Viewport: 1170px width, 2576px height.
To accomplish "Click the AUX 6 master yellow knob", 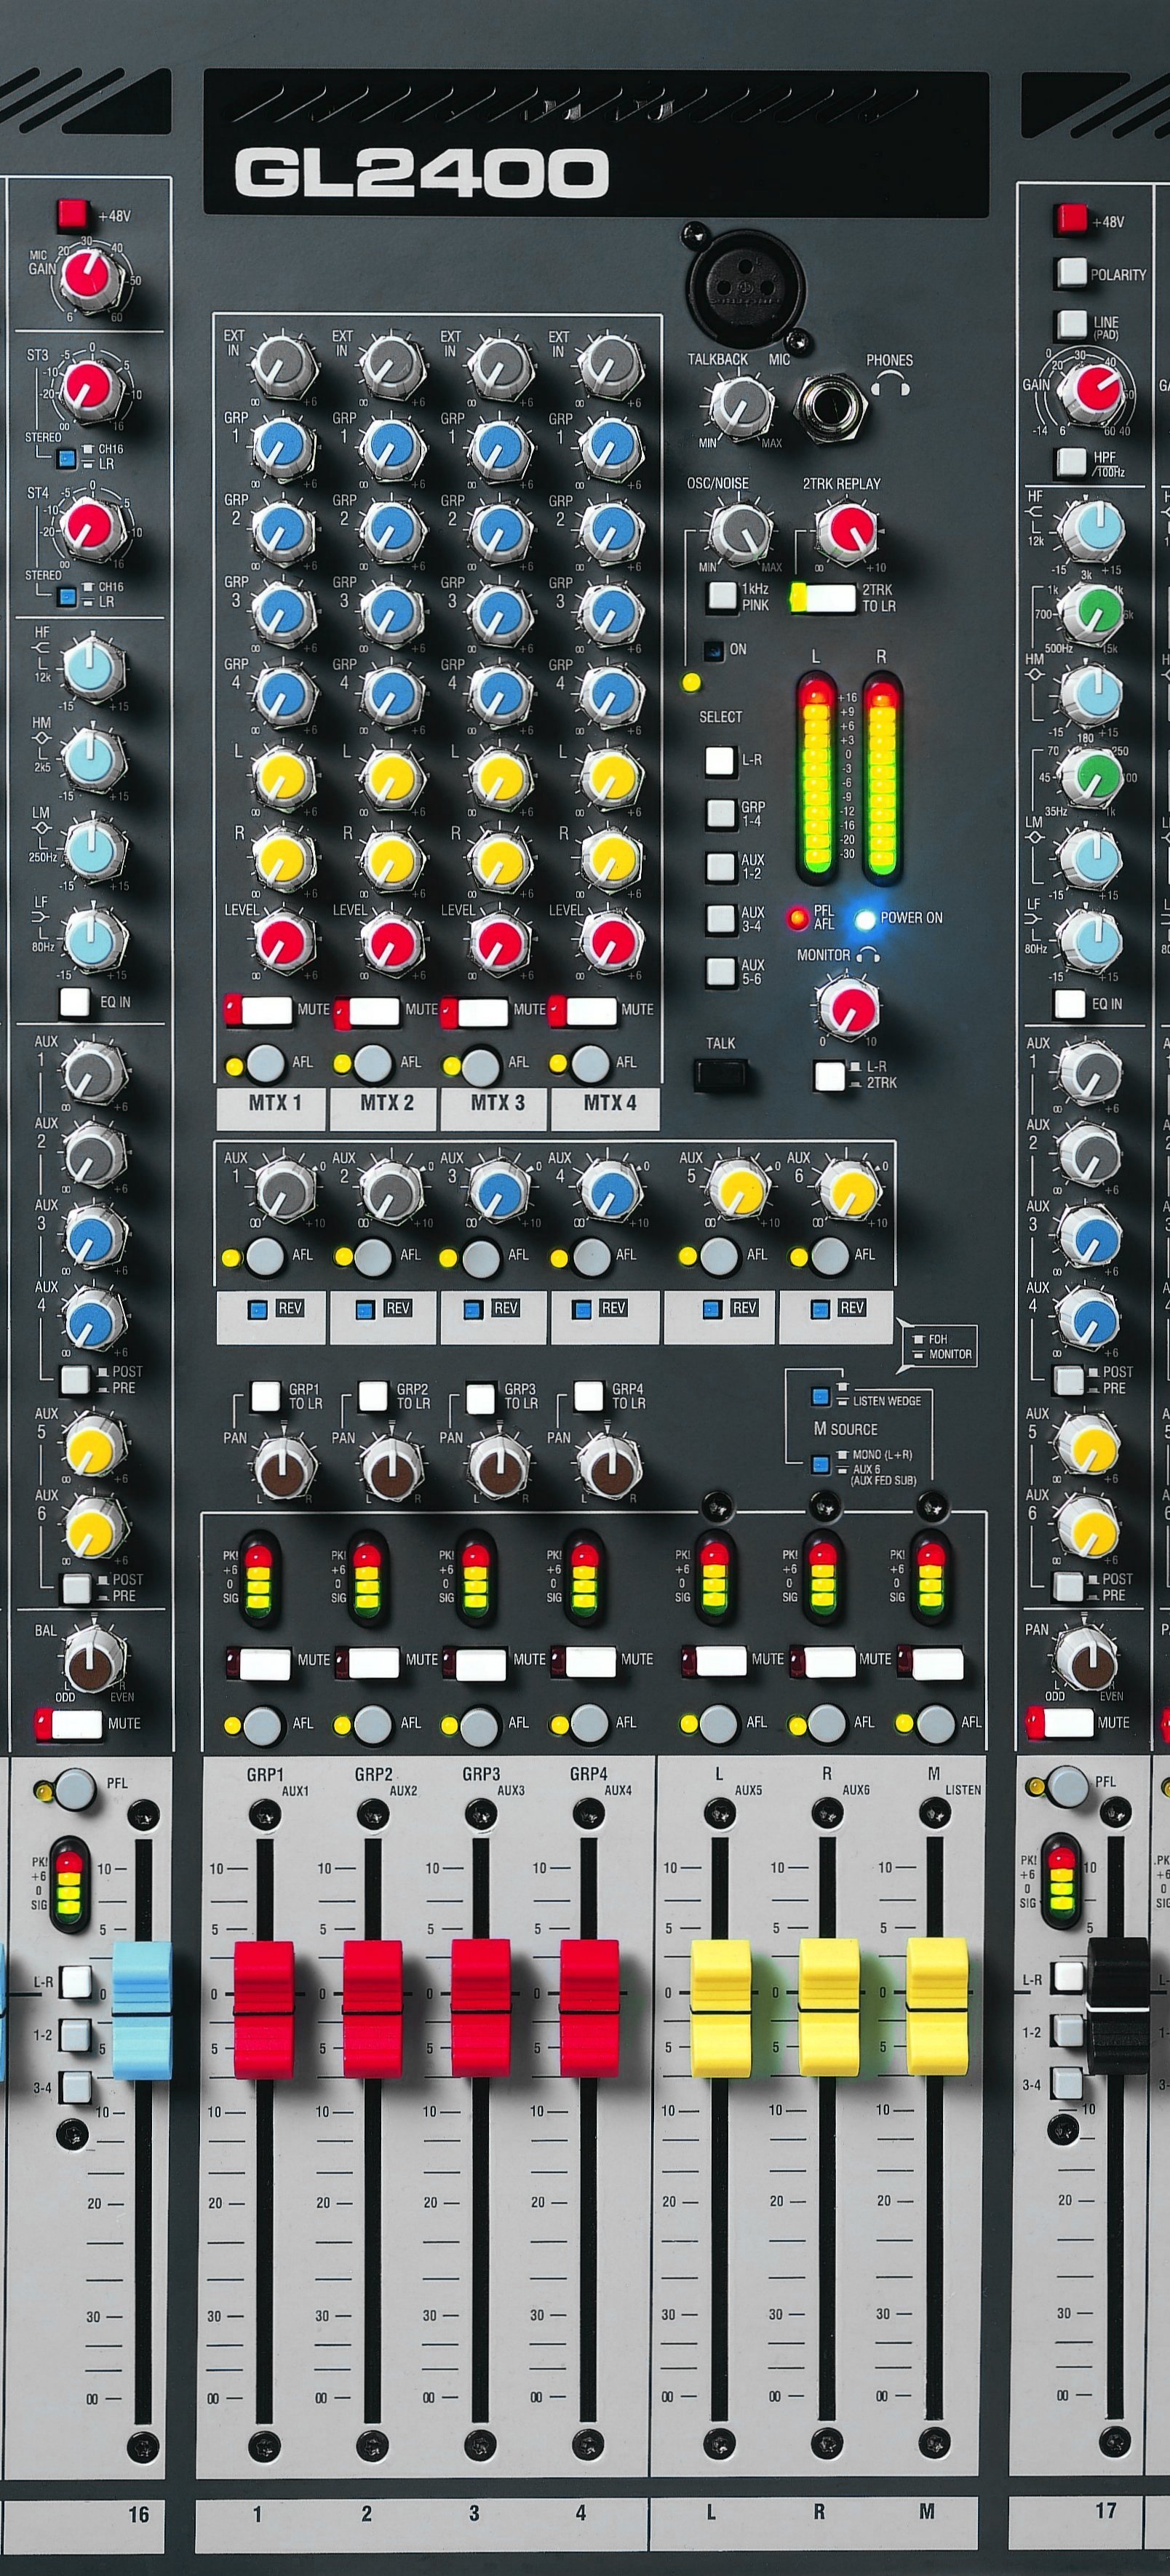I will coord(848,1189).
